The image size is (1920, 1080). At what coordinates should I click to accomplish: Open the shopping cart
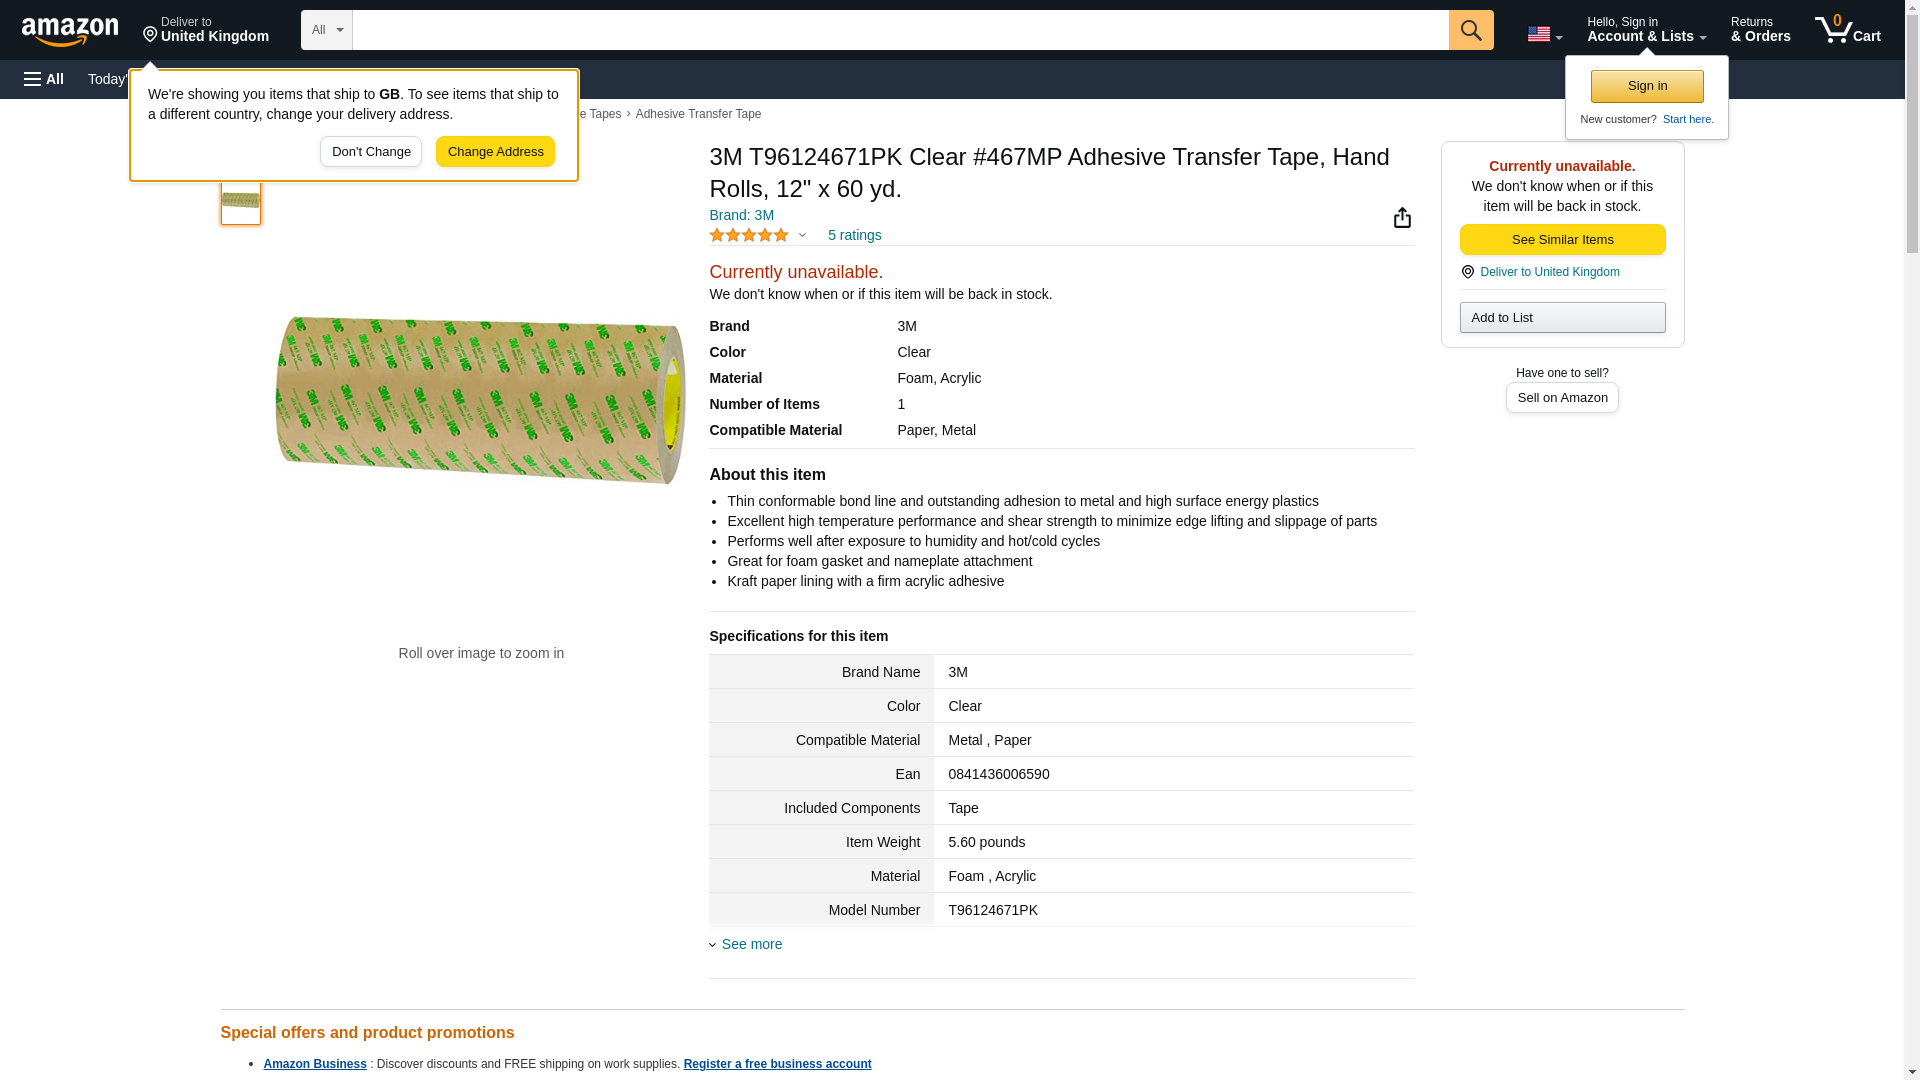1847,30
